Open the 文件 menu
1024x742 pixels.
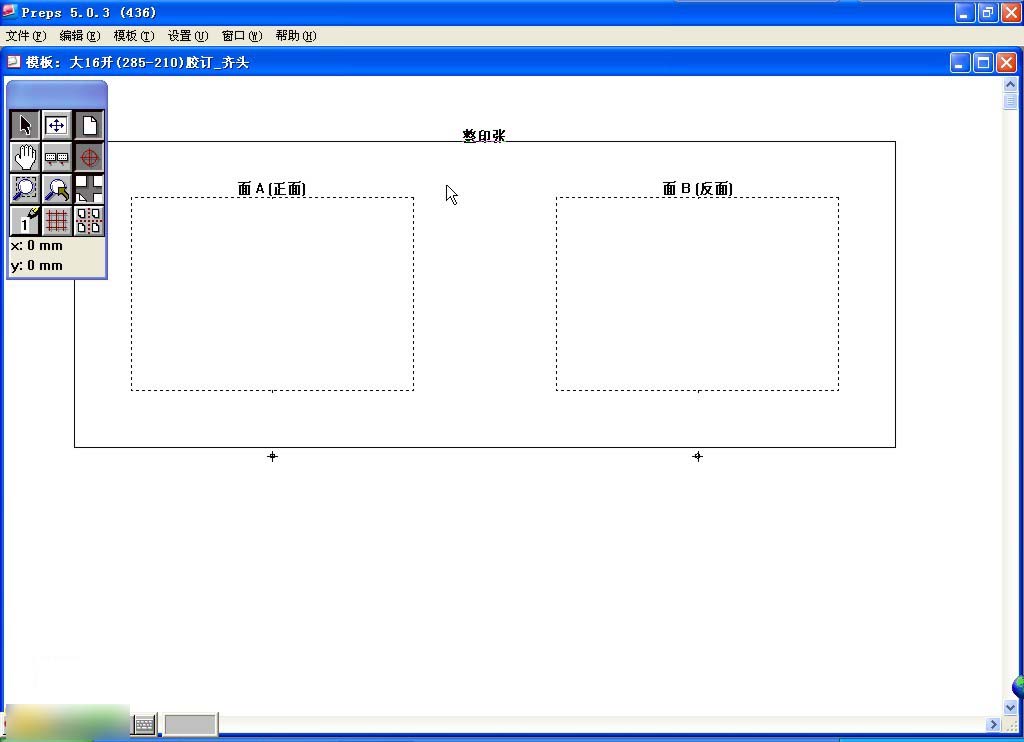[x=26, y=36]
